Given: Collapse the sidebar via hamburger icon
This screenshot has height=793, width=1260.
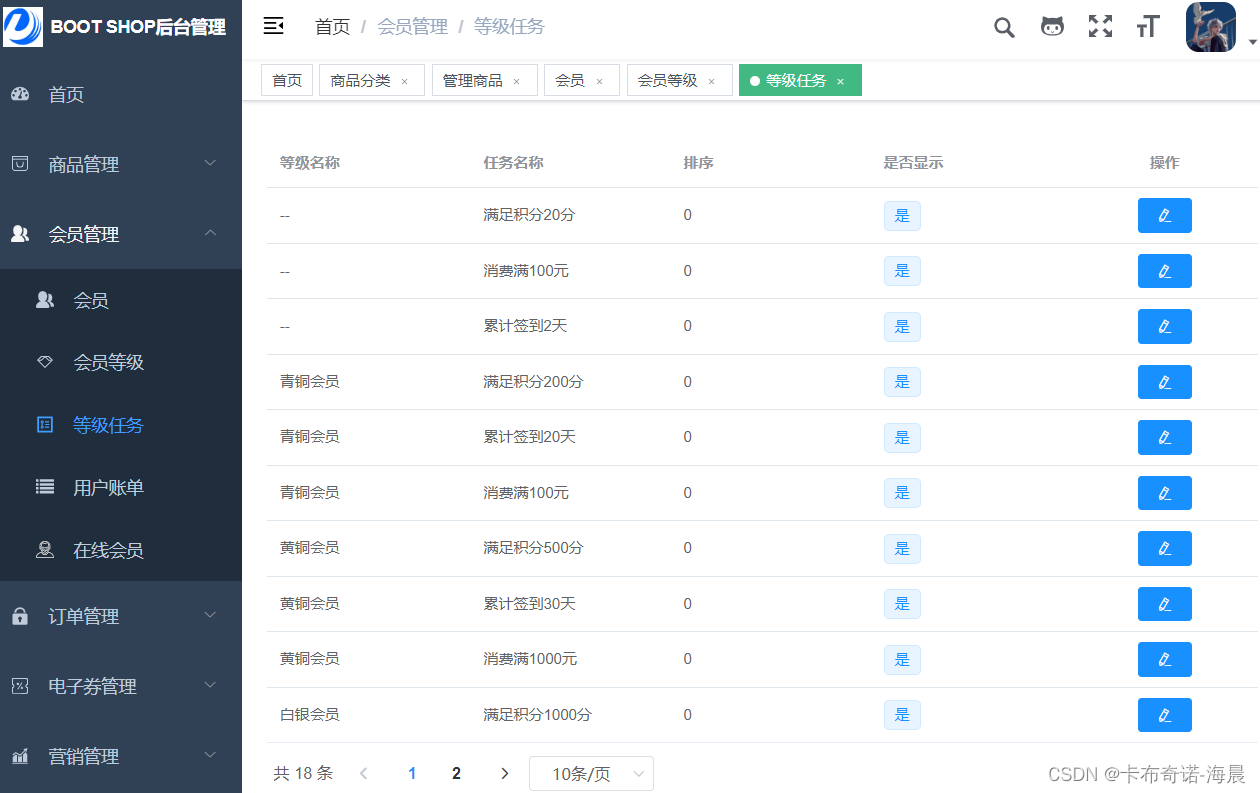Looking at the screenshot, I should click(274, 27).
